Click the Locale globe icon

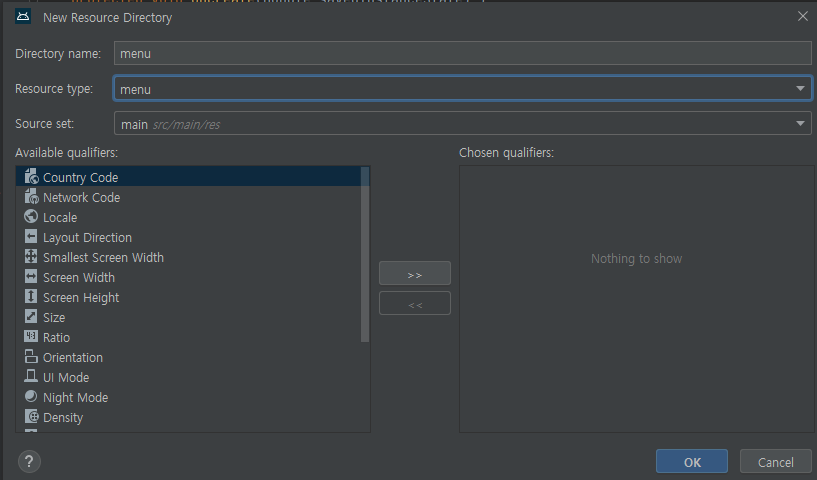click(x=31, y=216)
